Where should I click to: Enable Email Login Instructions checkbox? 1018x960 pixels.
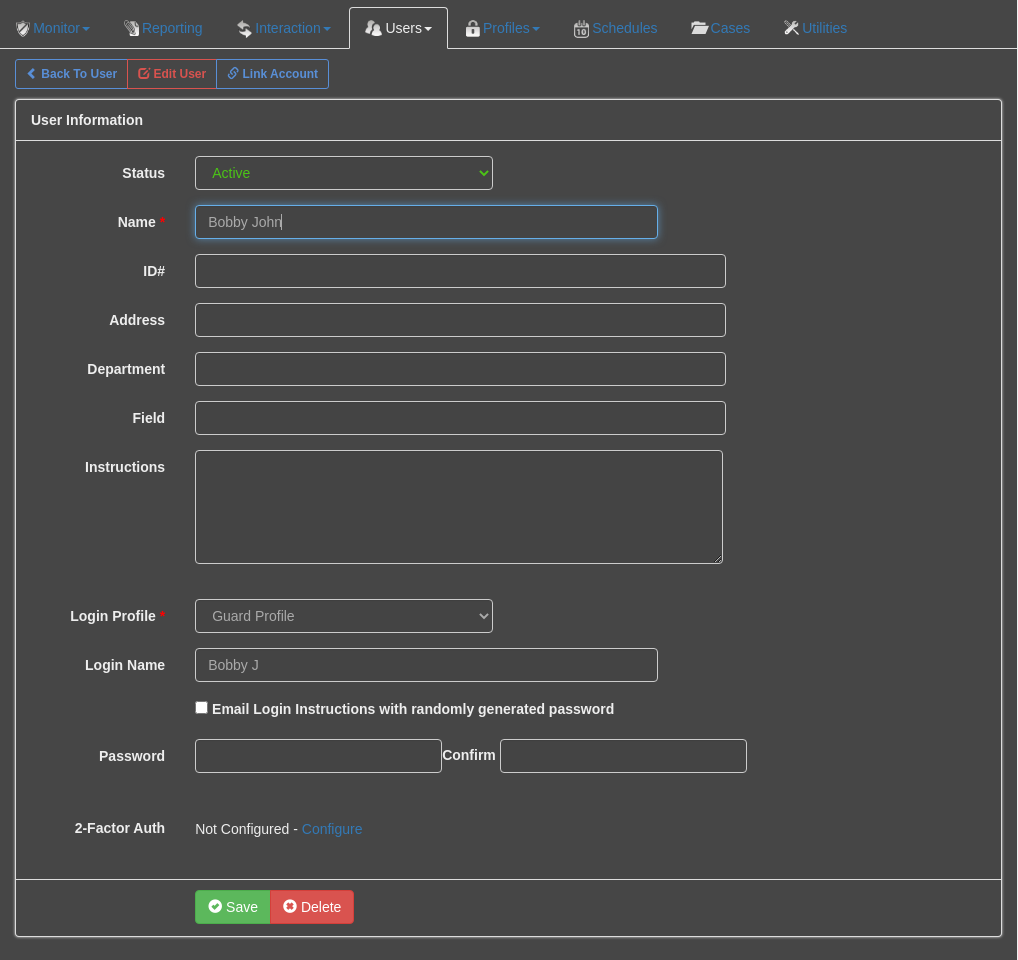pos(202,708)
